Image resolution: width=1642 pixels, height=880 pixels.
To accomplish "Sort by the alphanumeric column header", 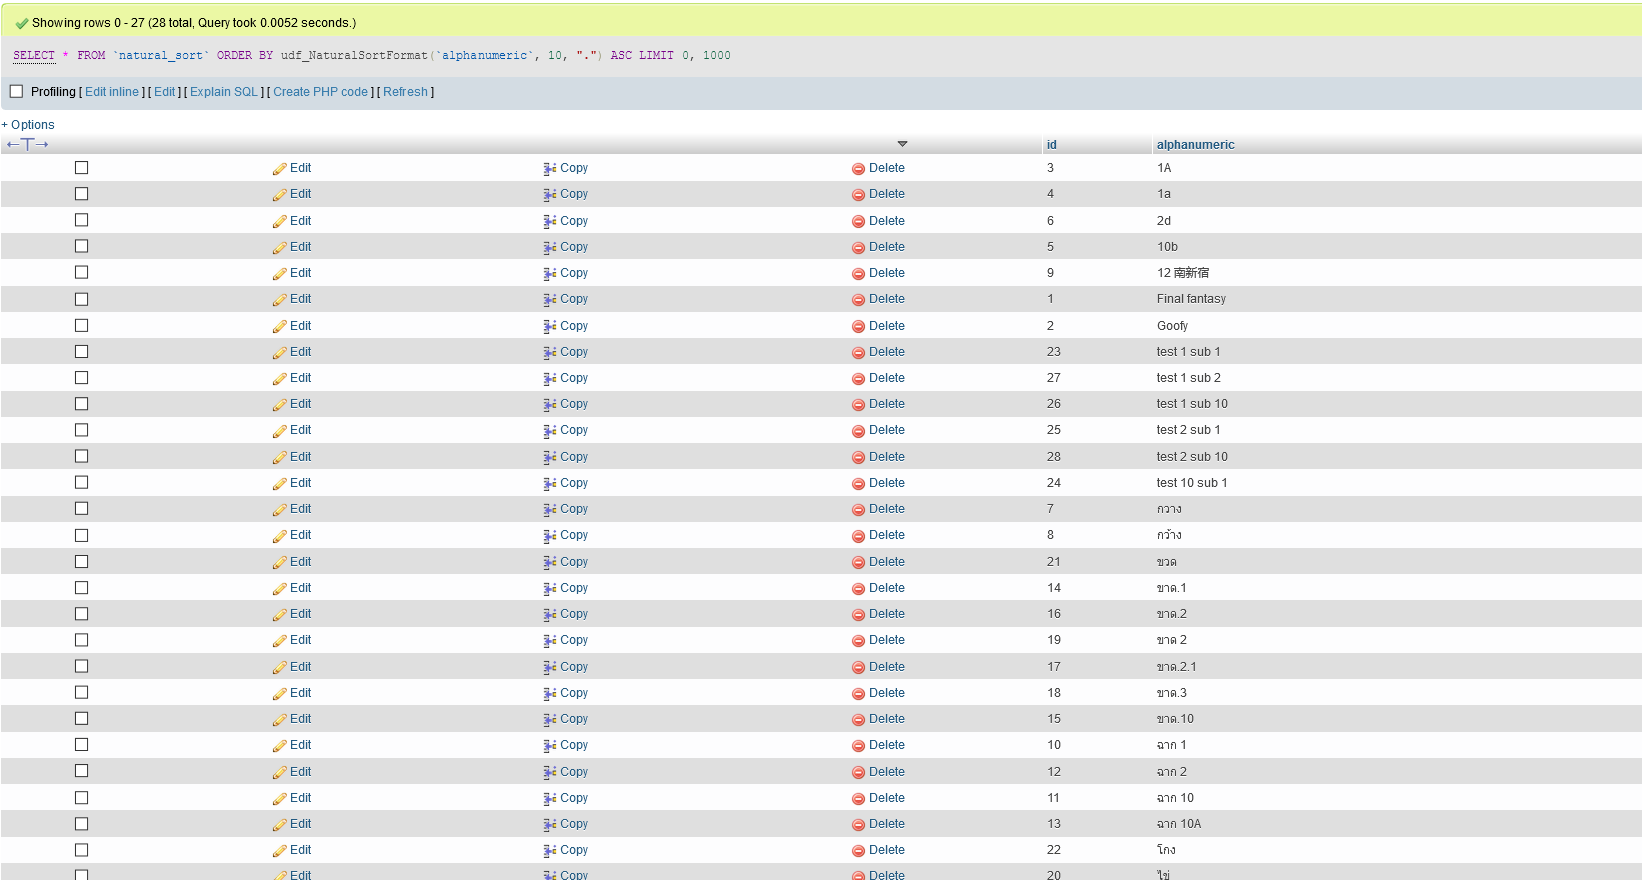I will click(x=1195, y=145).
